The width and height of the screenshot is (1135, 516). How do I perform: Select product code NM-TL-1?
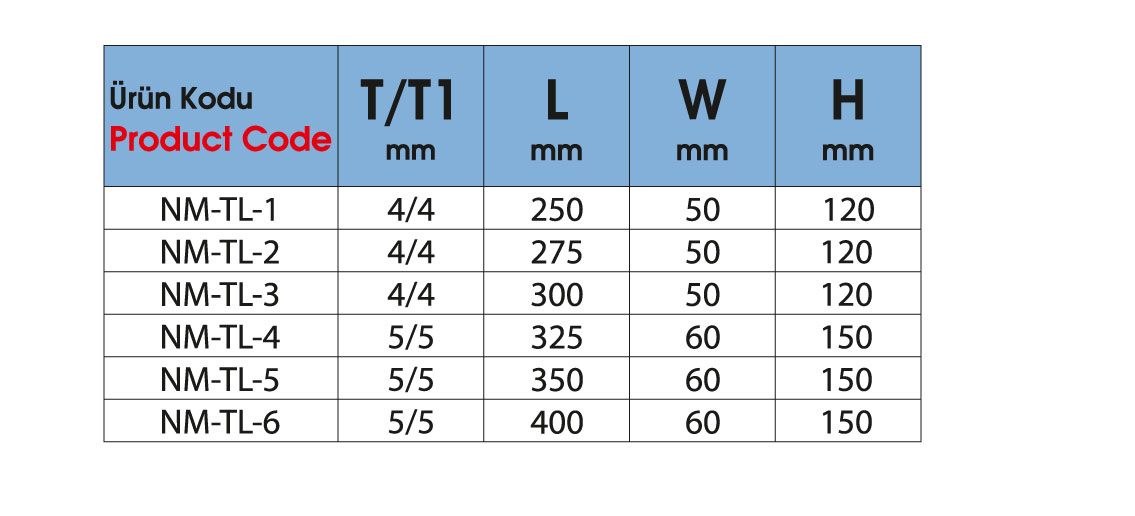pos(220,210)
